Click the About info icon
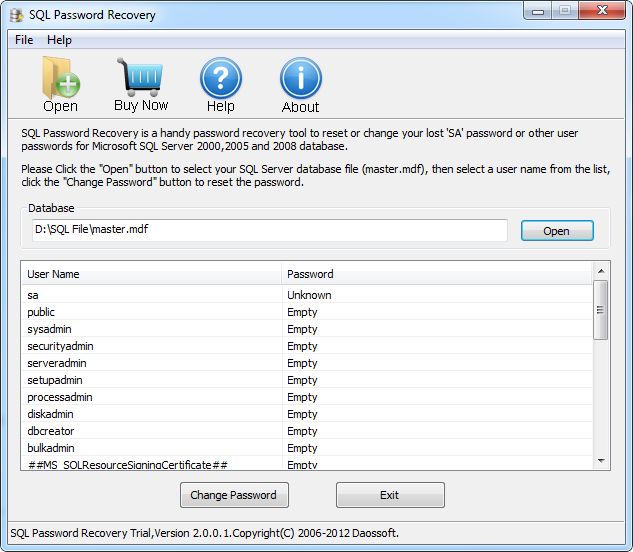 pyautogui.click(x=300, y=78)
